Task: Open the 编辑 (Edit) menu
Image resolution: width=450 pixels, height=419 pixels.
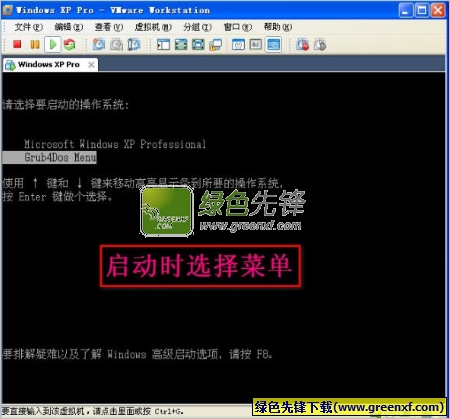Action: tap(69, 27)
